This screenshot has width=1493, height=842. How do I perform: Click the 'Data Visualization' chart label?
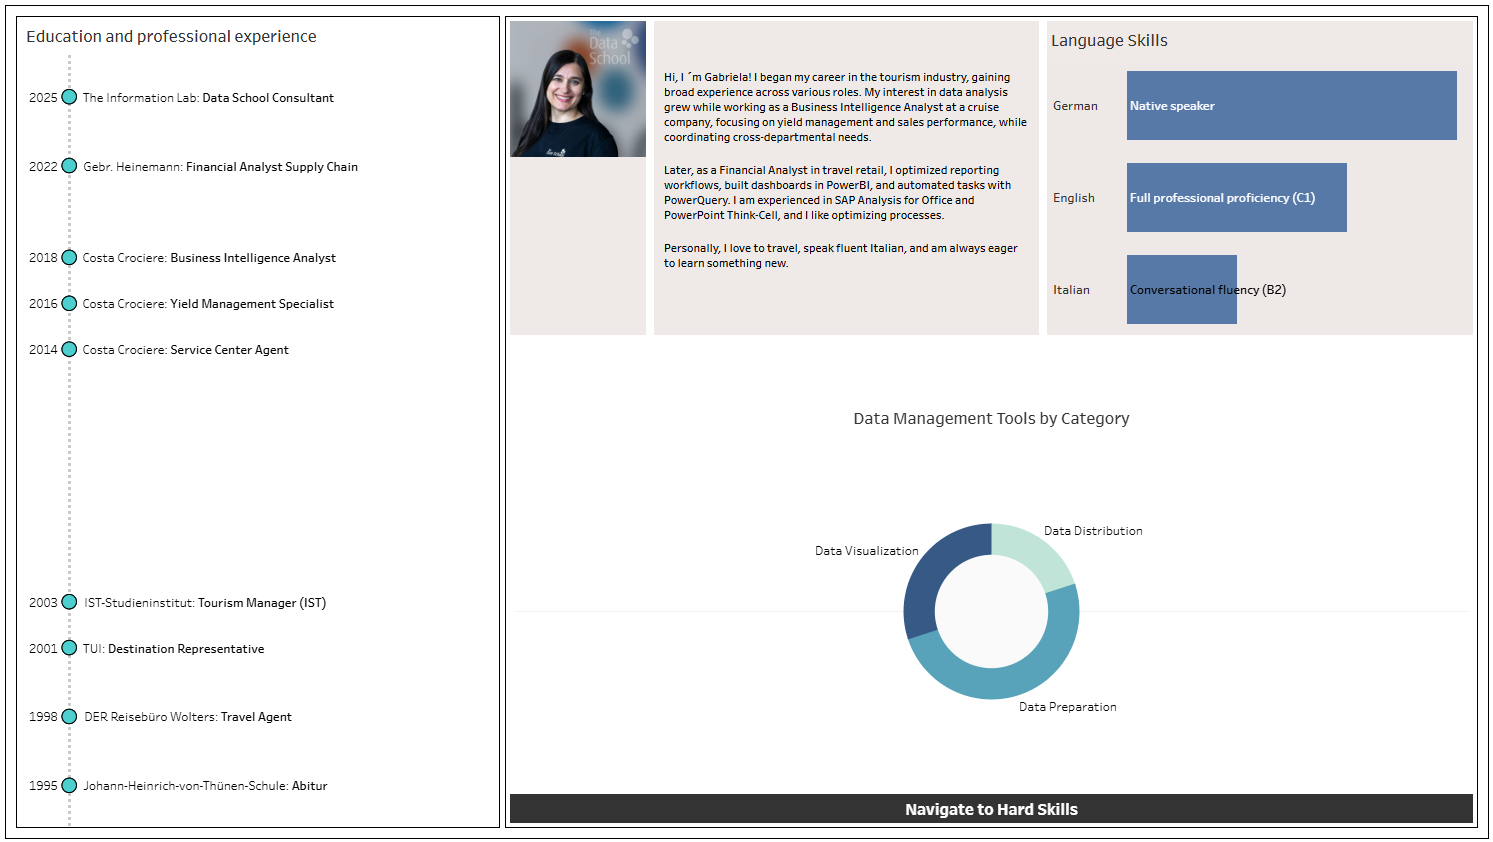(866, 551)
